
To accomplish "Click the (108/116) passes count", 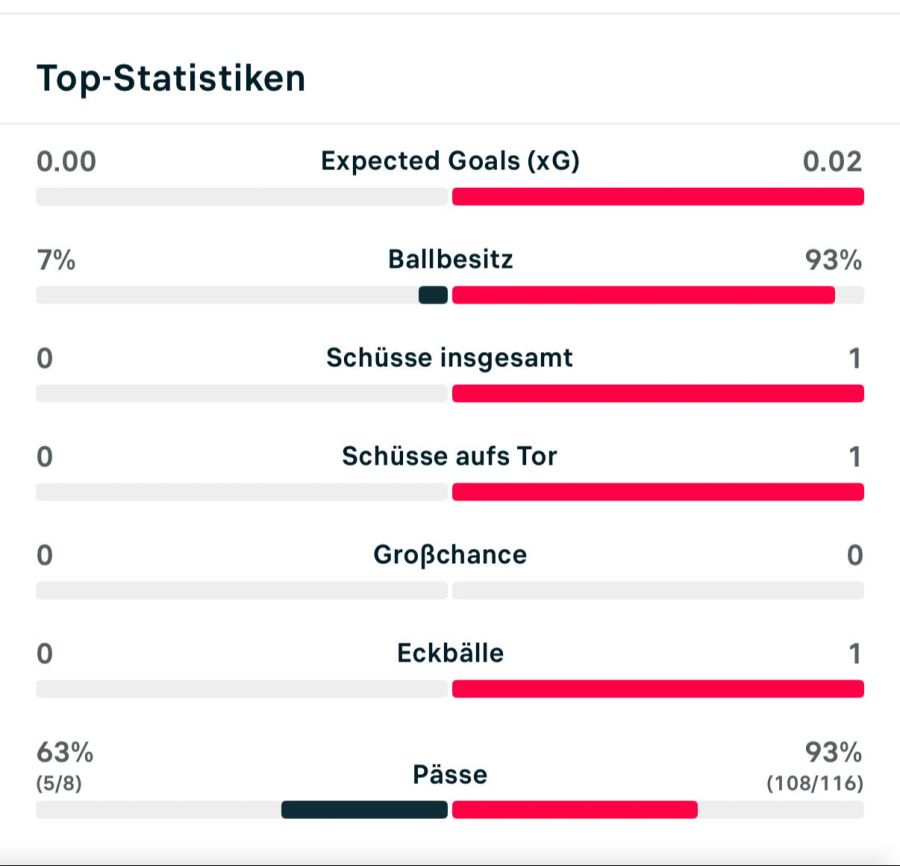I will (x=814, y=783).
